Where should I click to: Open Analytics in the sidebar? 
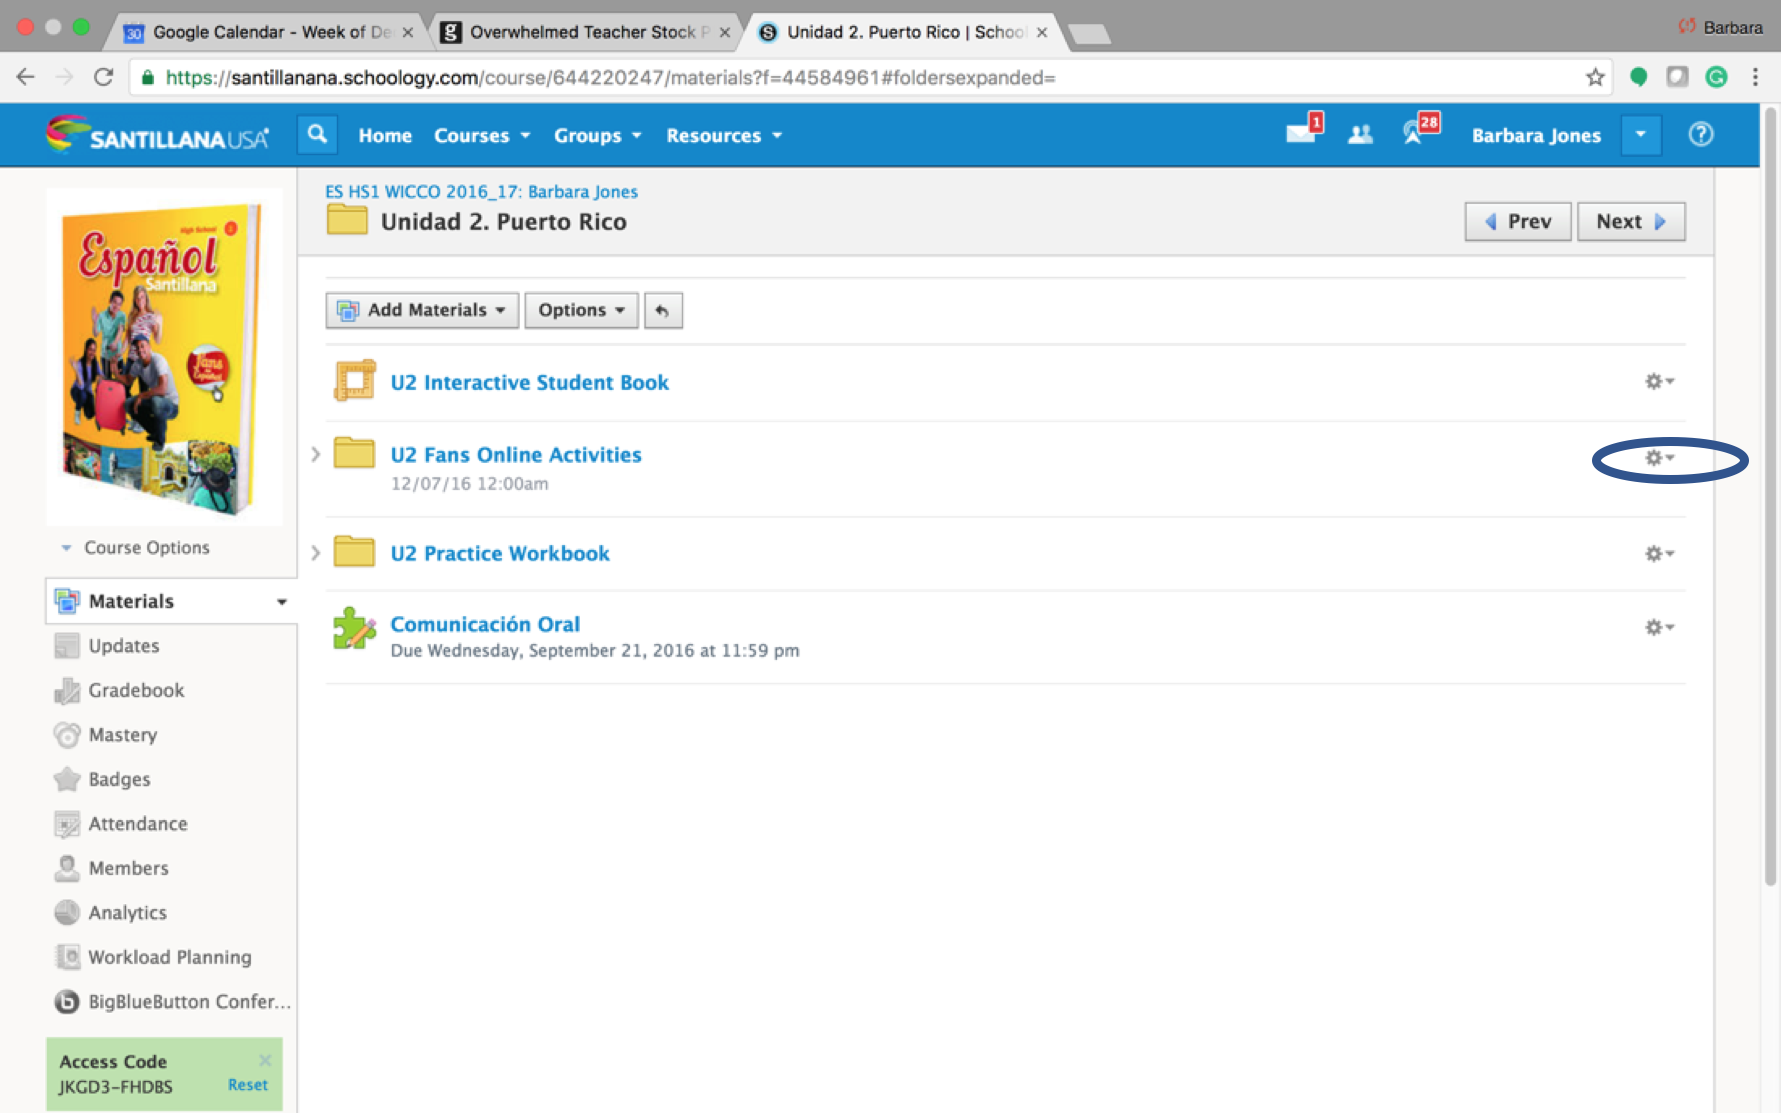pos(127,912)
